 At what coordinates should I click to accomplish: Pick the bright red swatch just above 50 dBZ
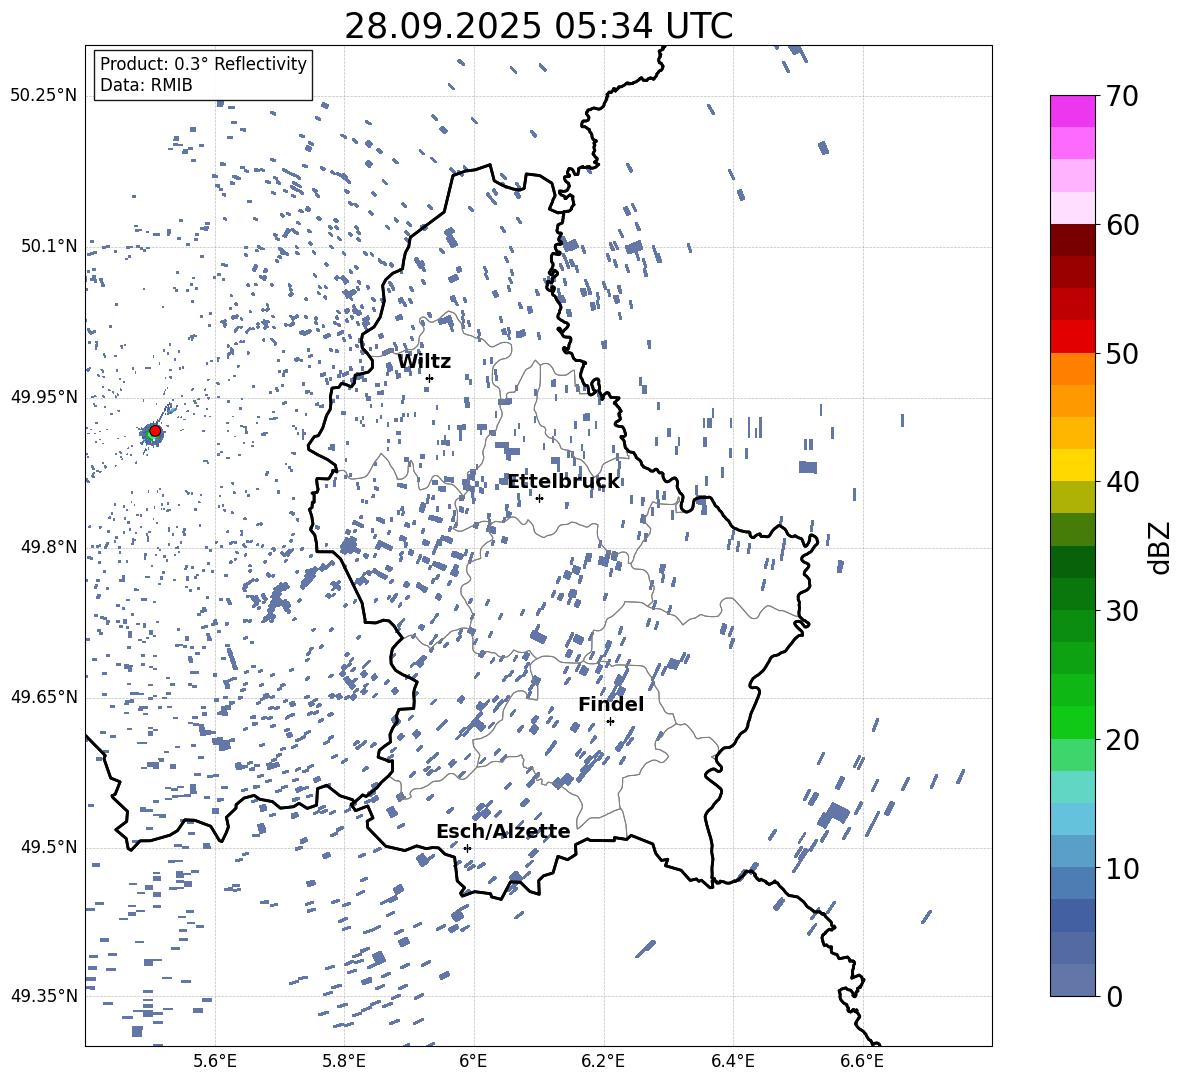pyautogui.click(x=1073, y=337)
